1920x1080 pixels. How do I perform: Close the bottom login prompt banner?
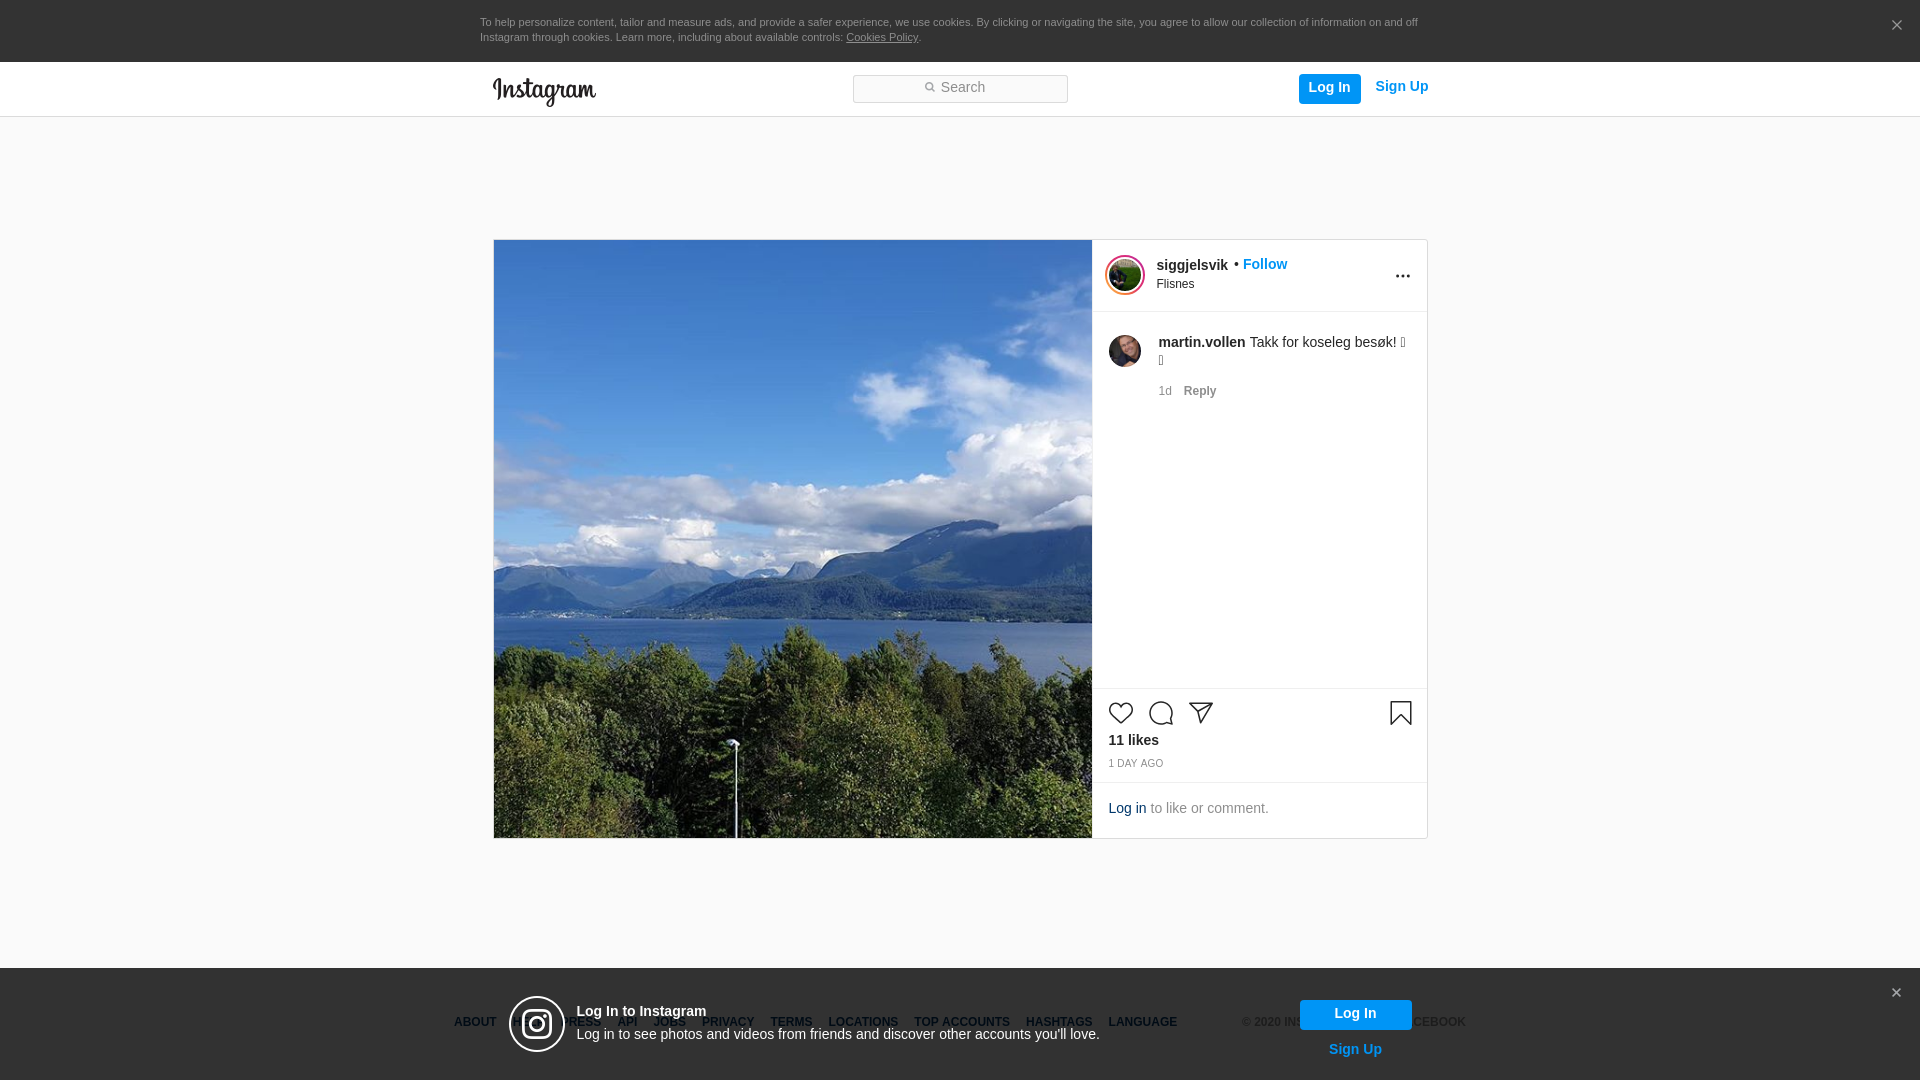[x=1895, y=993]
